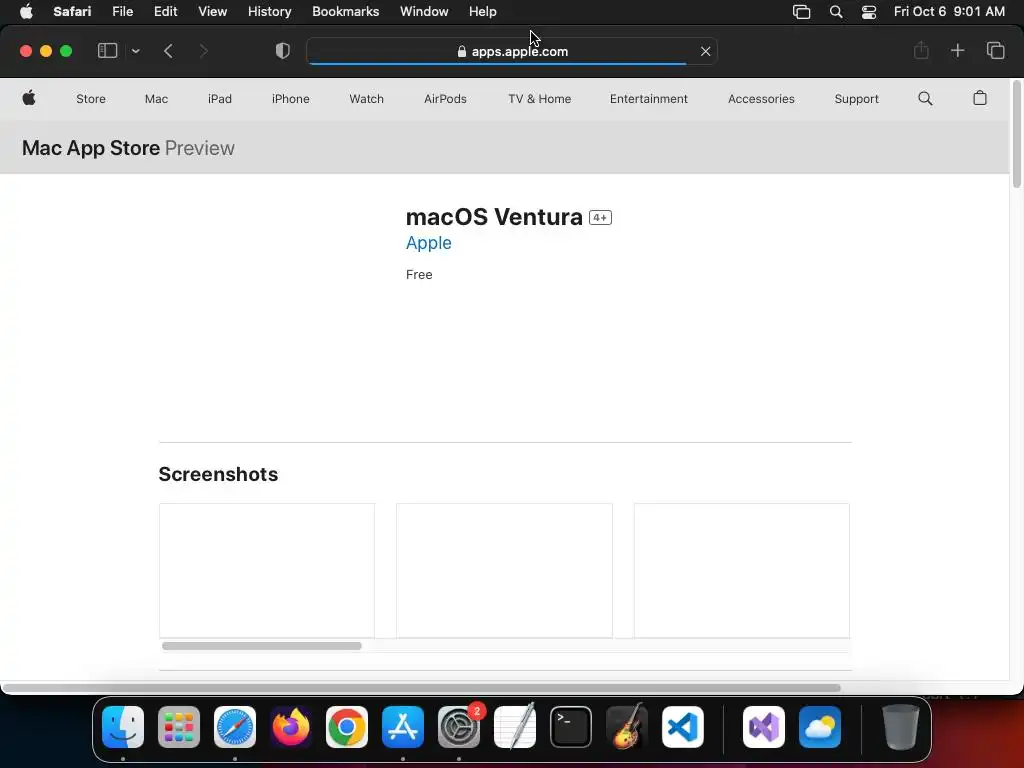Open the Edit menu
Viewport: 1024px width, 768px height.
tap(165, 12)
